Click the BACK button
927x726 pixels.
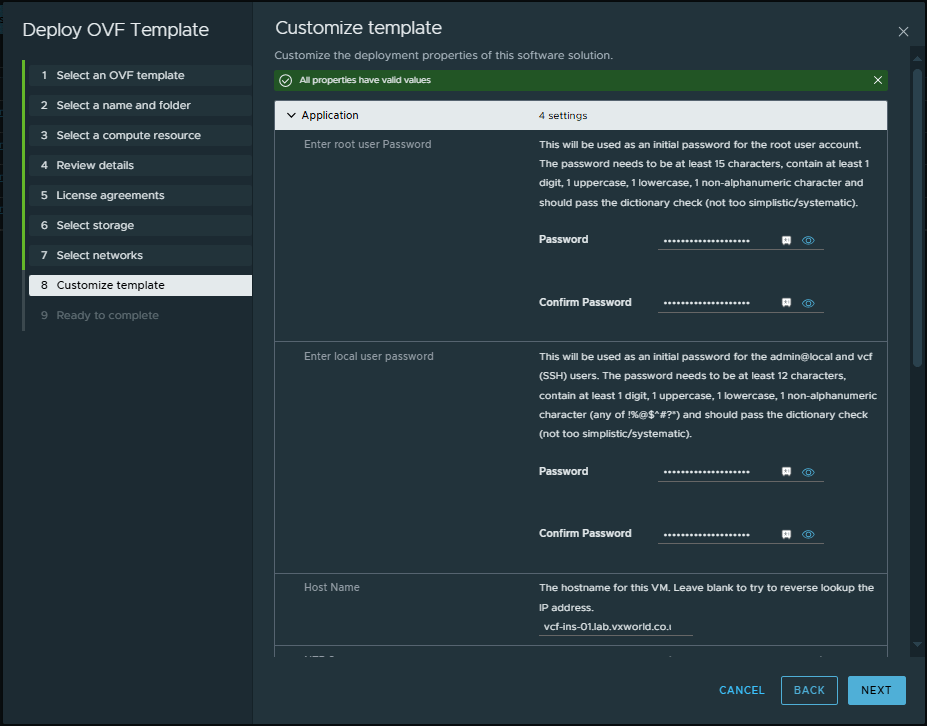809,690
